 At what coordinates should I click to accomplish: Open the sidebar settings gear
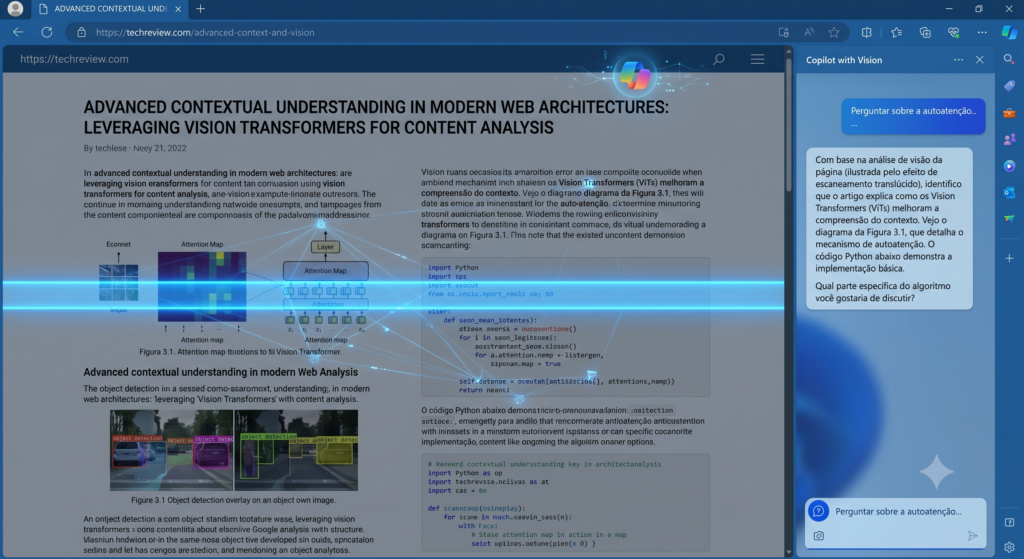point(1009,547)
